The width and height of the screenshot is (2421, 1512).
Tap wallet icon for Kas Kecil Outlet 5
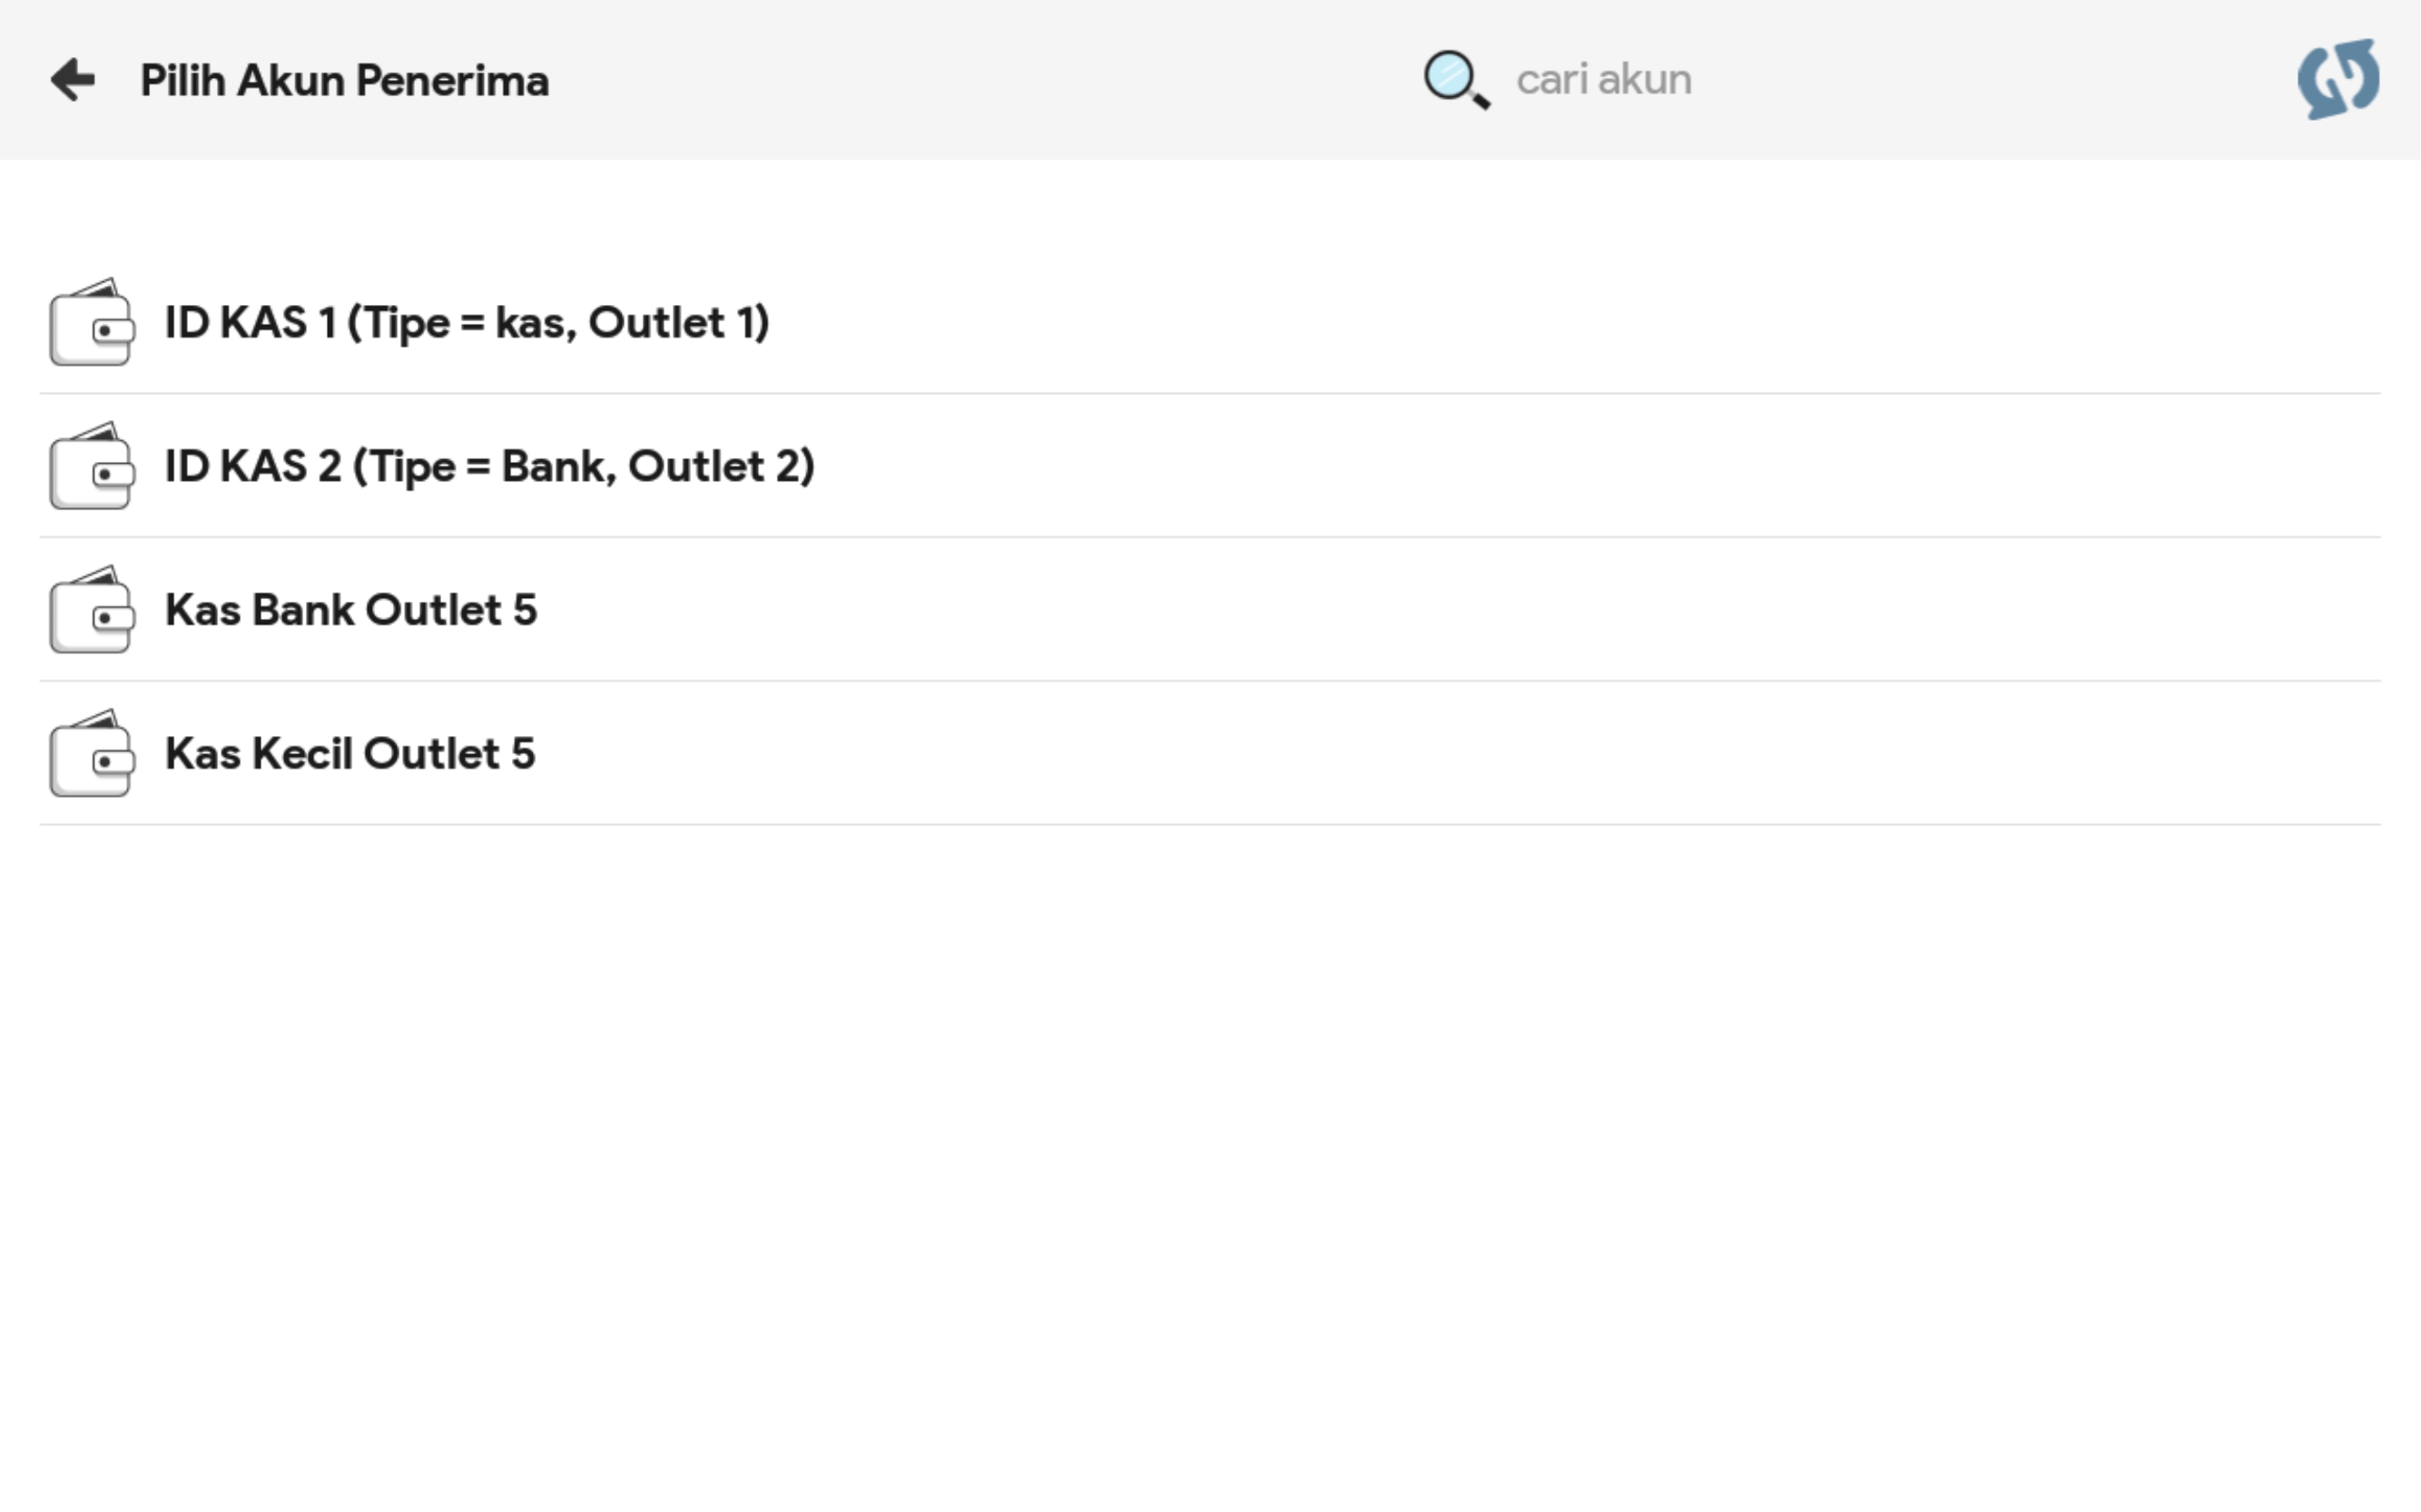point(91,754)
